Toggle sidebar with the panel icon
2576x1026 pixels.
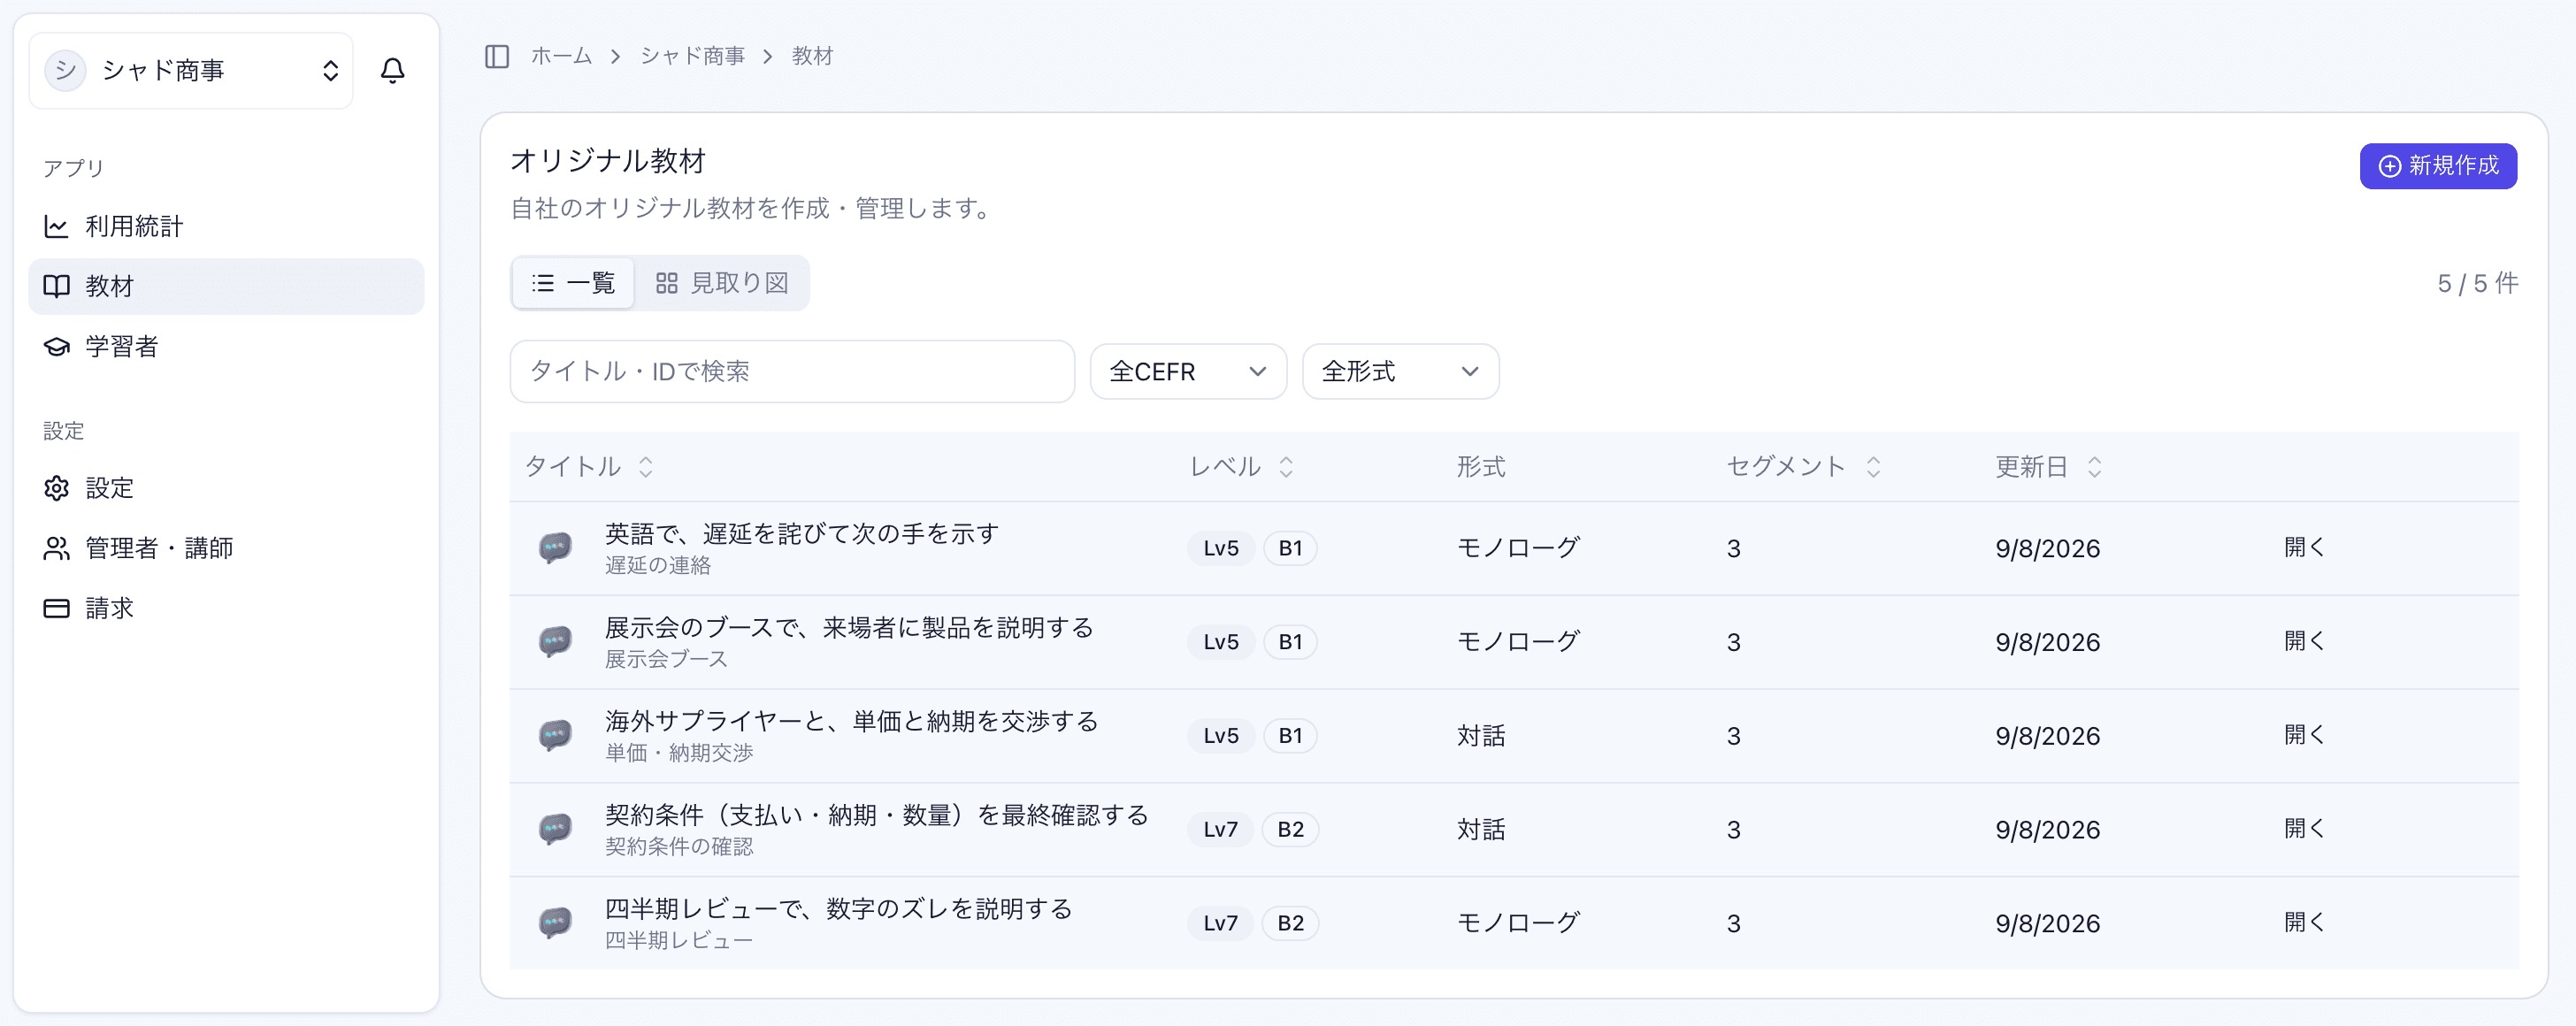[497, 56]
